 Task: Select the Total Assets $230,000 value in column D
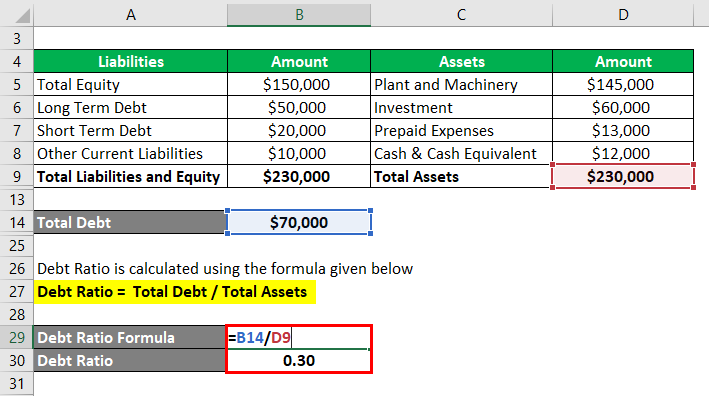click(623, 176)
